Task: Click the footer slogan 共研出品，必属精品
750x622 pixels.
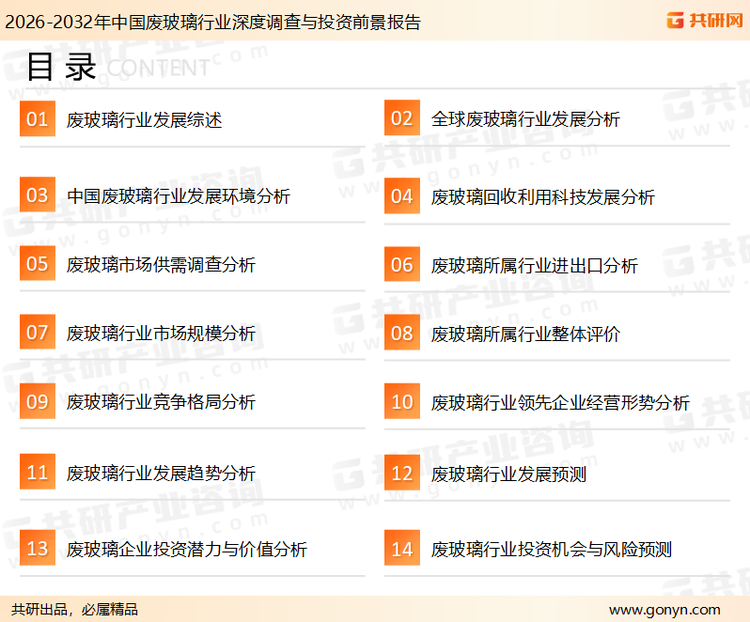Action: (75, 610)
